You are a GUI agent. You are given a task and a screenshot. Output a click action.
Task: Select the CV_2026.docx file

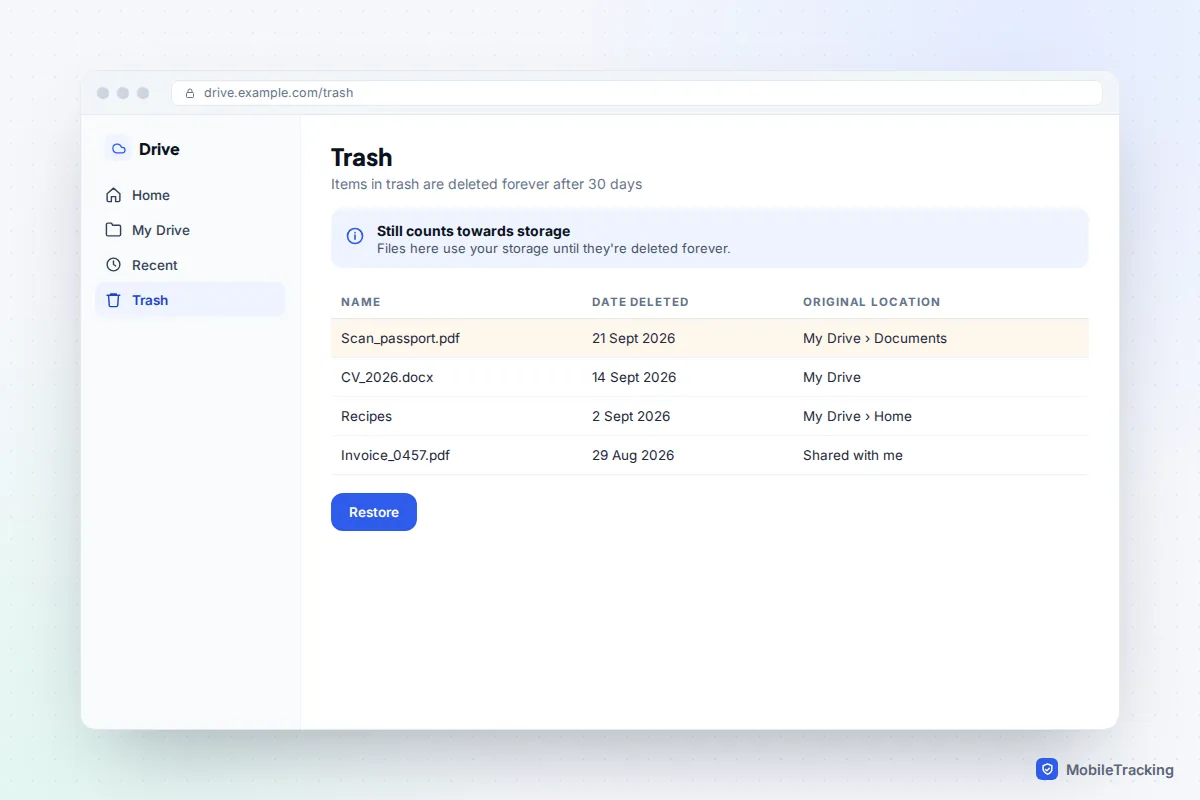[x=709, y=377]
